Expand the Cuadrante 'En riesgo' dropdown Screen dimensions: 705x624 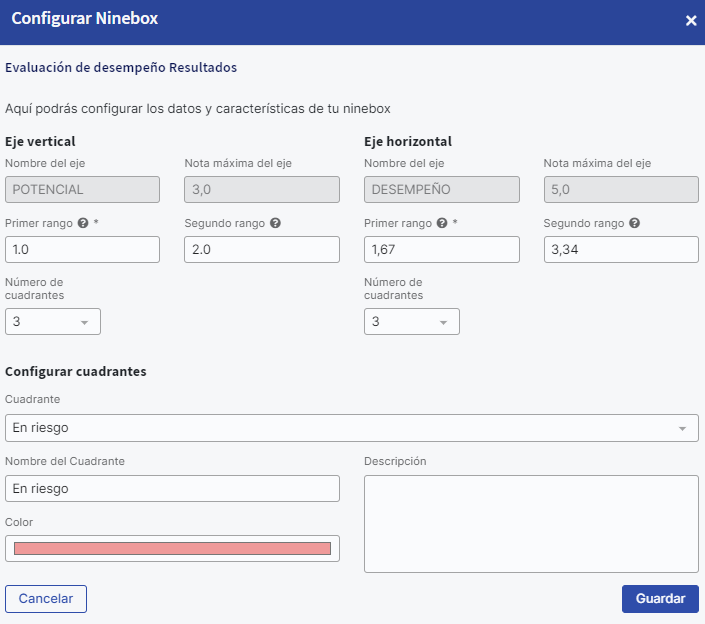[x=351, y=428]
